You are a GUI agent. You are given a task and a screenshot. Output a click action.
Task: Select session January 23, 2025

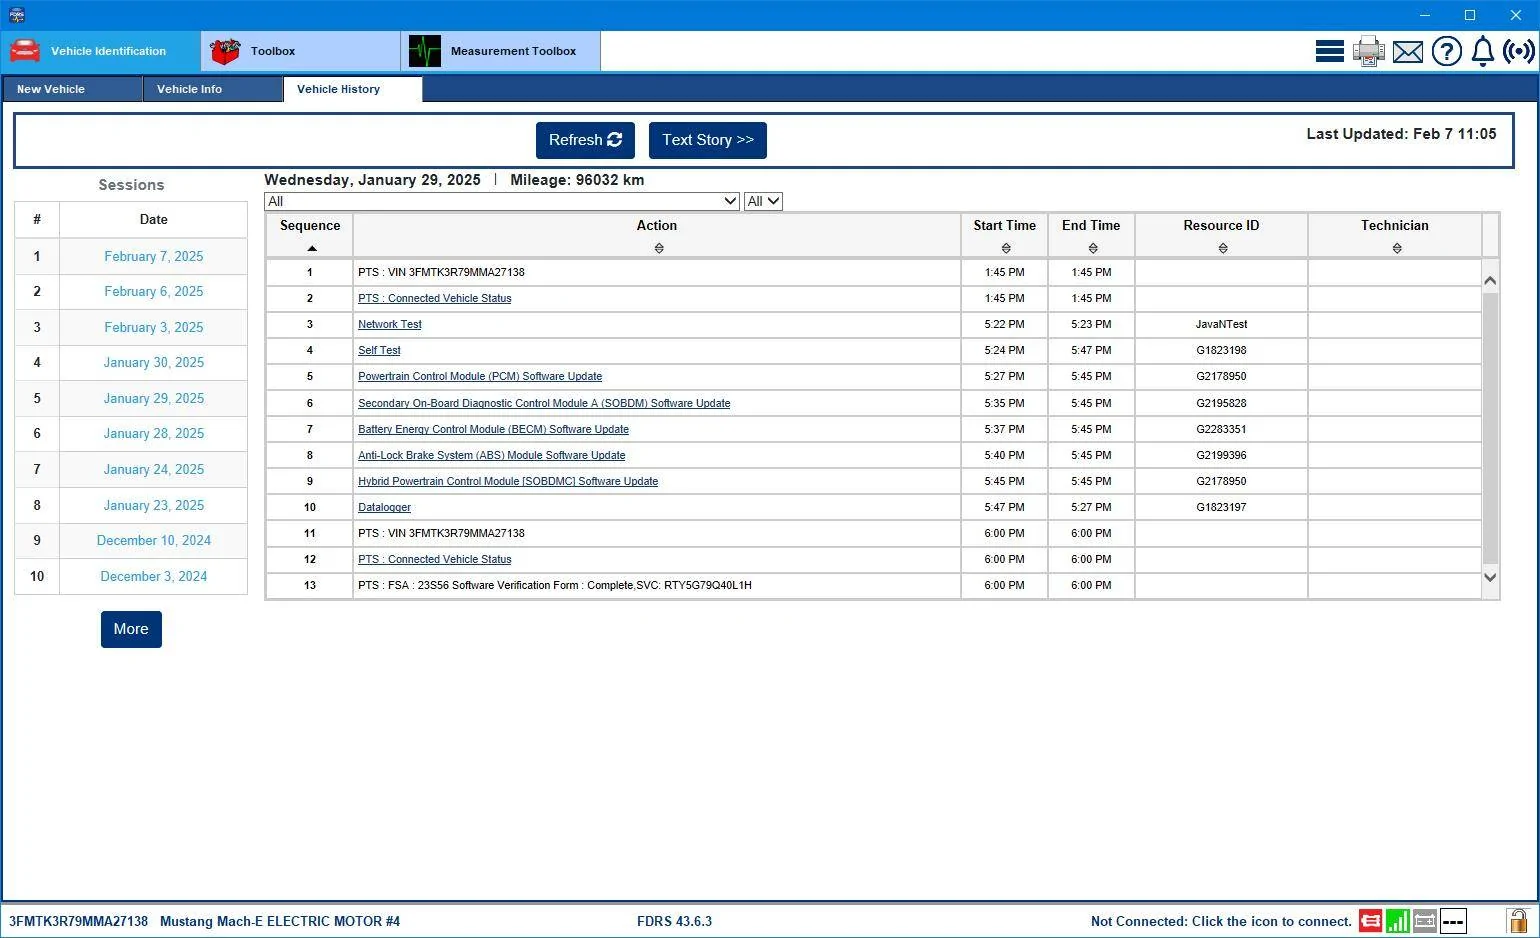pyautogui.click(x=153, y=505)
